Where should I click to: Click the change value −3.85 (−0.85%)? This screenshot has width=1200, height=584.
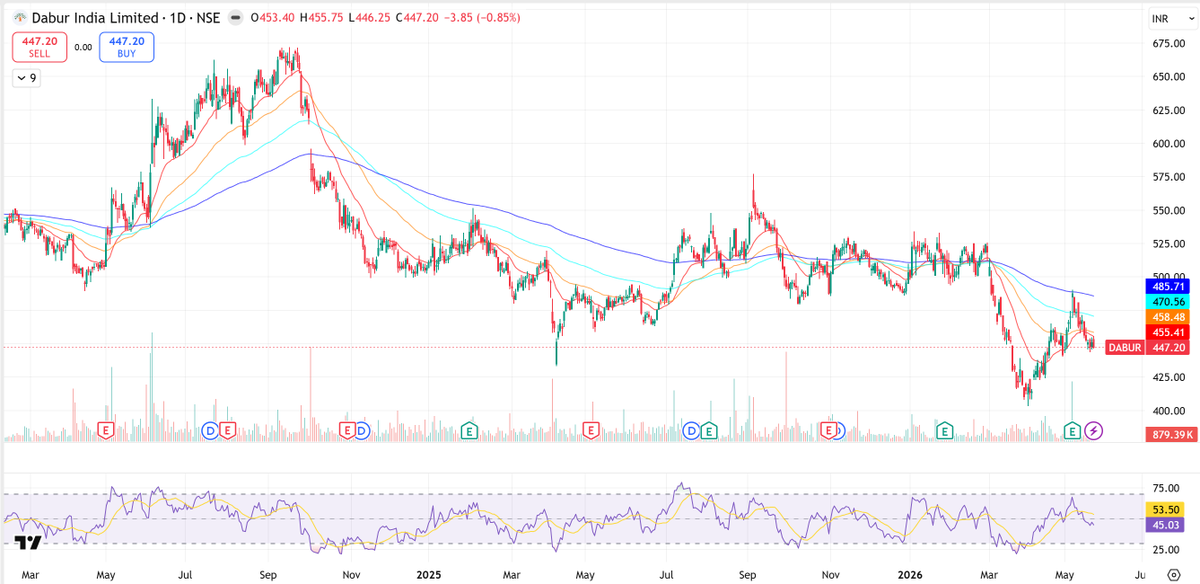point(480,18)
